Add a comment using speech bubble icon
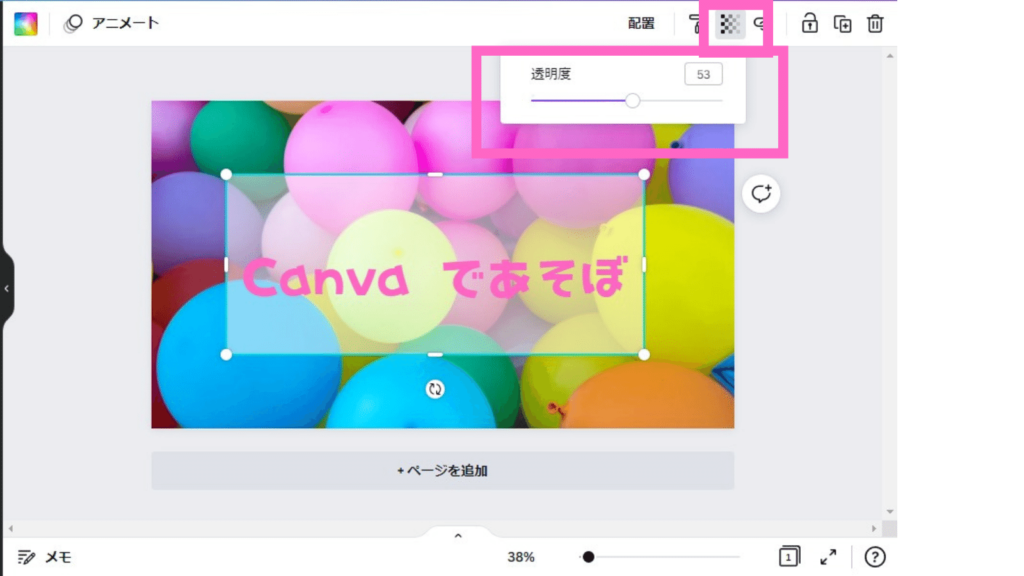Screen dimensions: 1024x576 [761, 194]
